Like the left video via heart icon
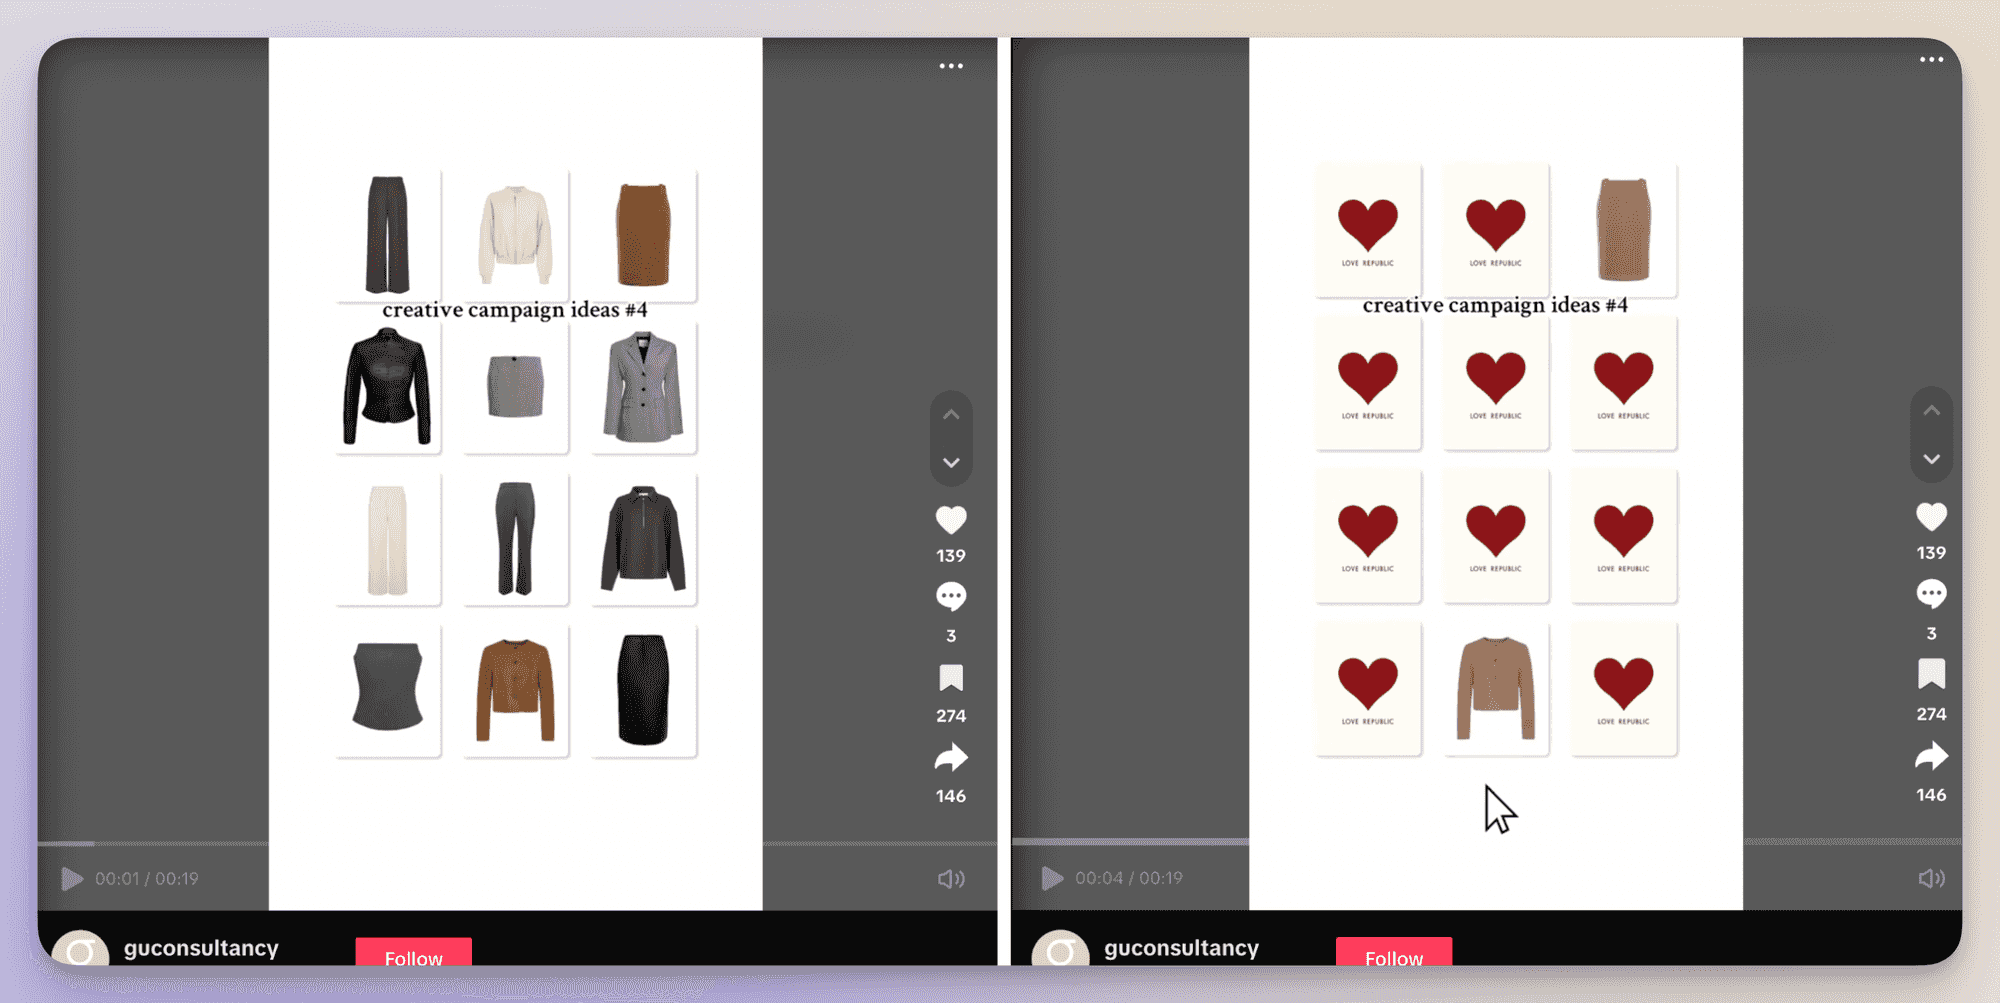Viewport: 2000px width, 1003px height. tap(951, 520)
